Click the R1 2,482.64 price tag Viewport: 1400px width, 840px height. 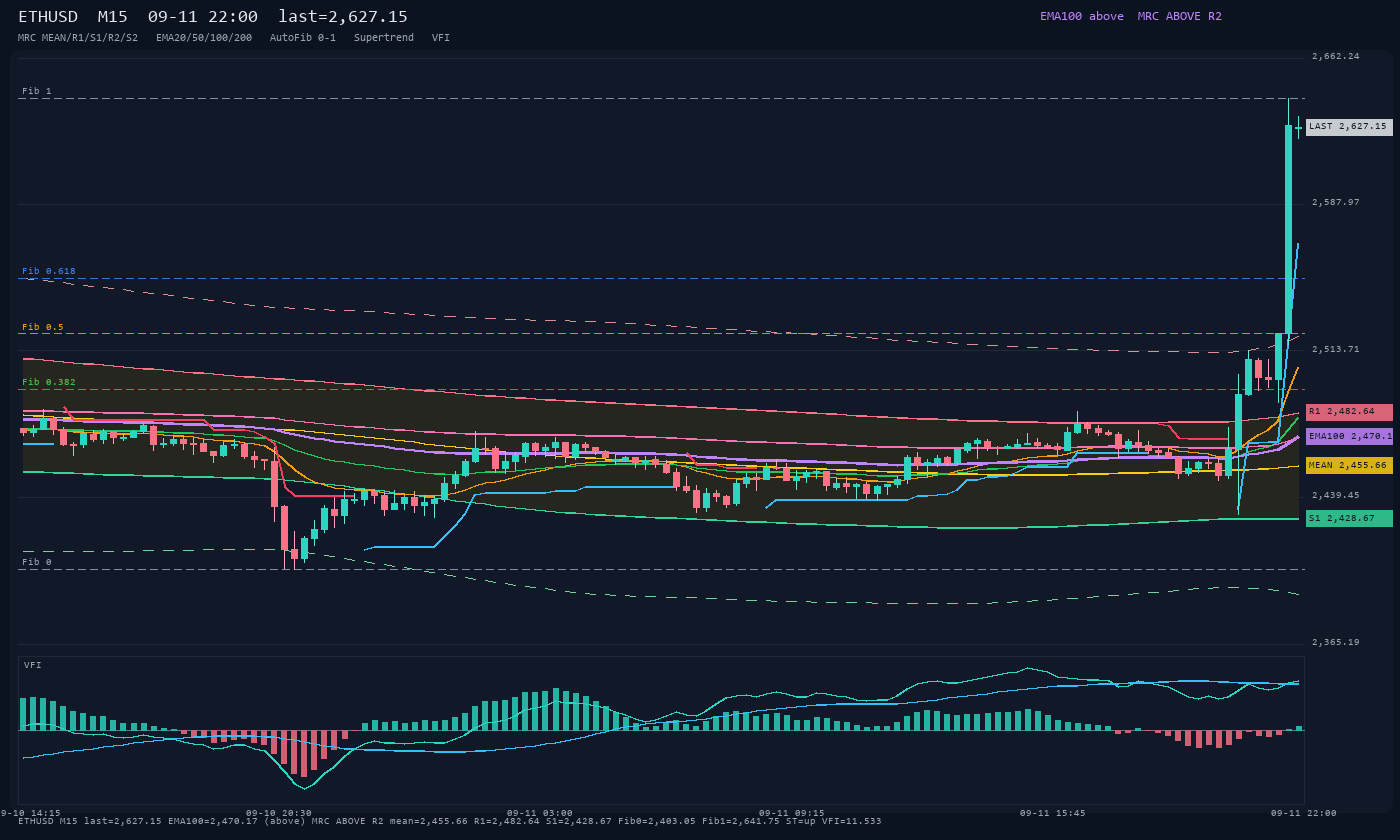tap(1348, 412)
